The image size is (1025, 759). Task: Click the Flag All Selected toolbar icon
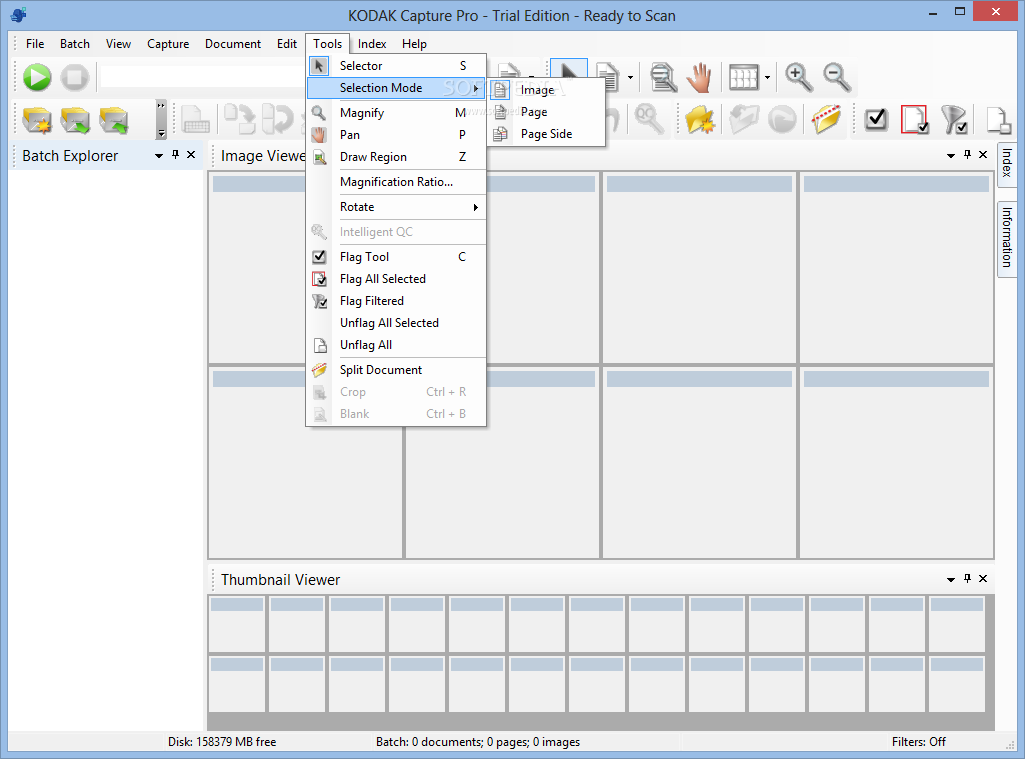915,120
